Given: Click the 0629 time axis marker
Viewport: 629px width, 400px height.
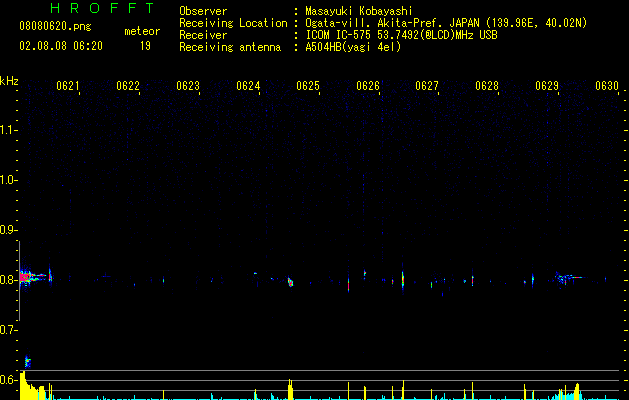Looking at the screenshot, I should click(x=547, y=86).
